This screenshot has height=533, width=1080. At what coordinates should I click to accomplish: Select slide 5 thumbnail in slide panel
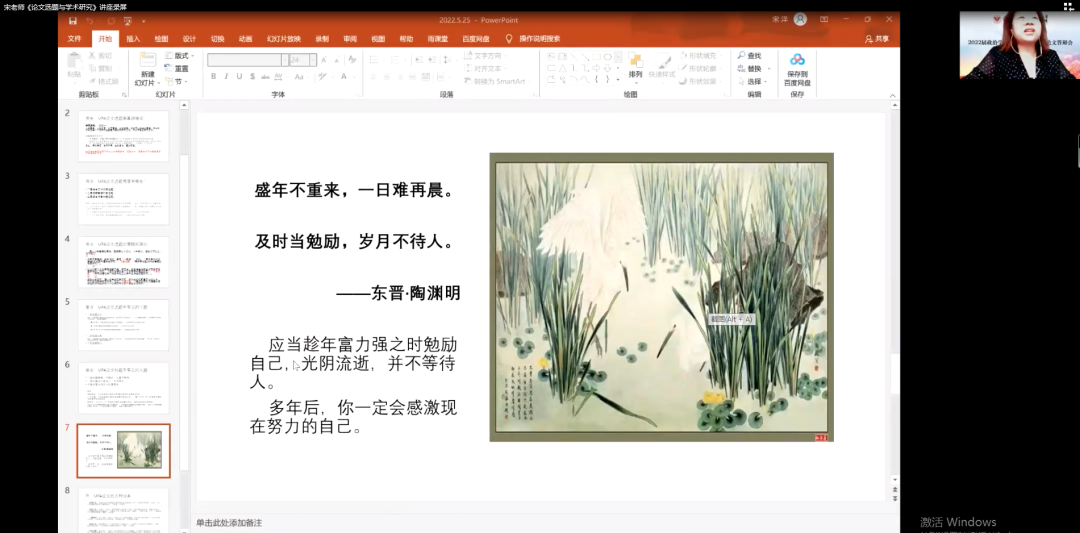coord(123,325)
